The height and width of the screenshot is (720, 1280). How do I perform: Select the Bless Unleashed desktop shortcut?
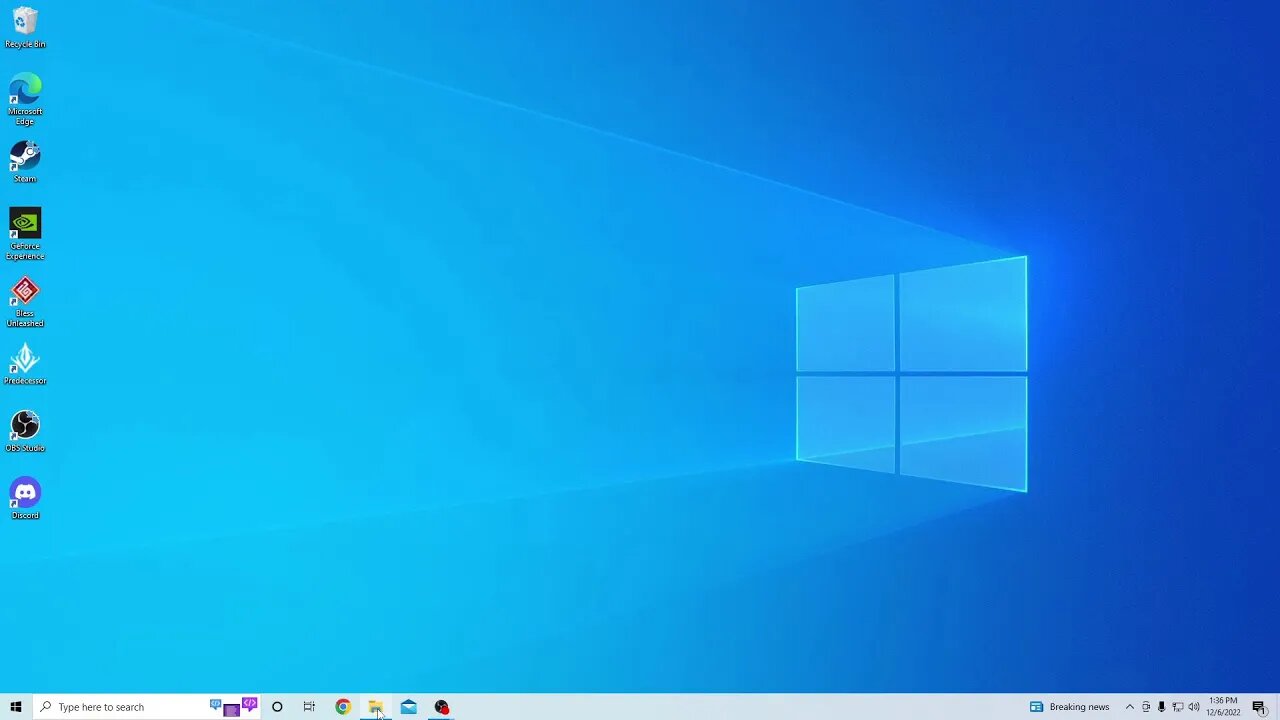point(25,302)
